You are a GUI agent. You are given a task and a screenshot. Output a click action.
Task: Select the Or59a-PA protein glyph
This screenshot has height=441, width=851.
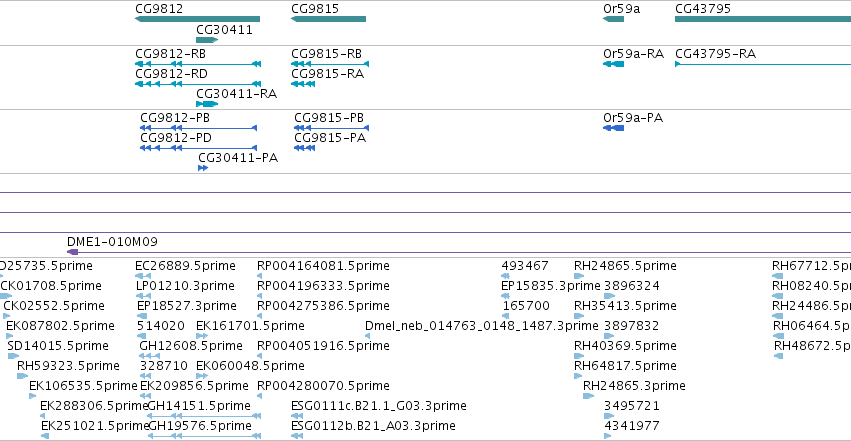point(613,128)
